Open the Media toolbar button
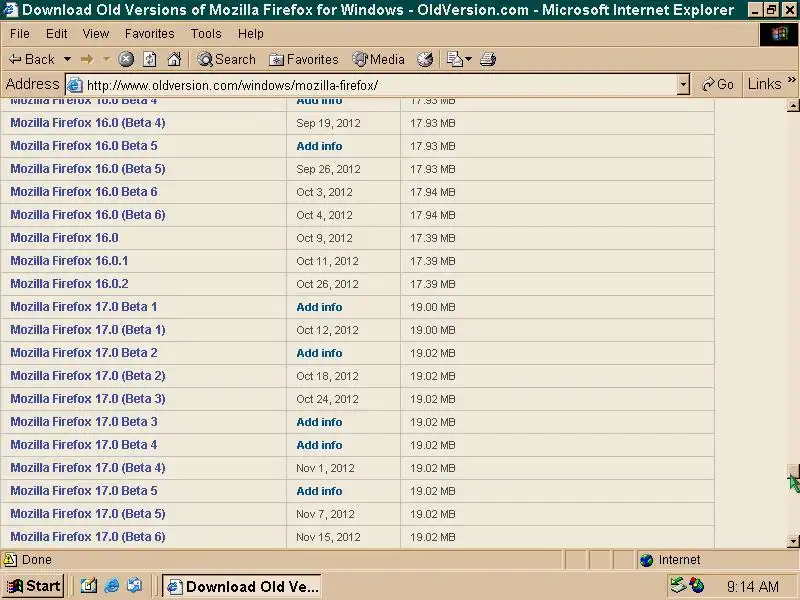The height and width of the screenshot is (600, 800). tap(379, 59)
